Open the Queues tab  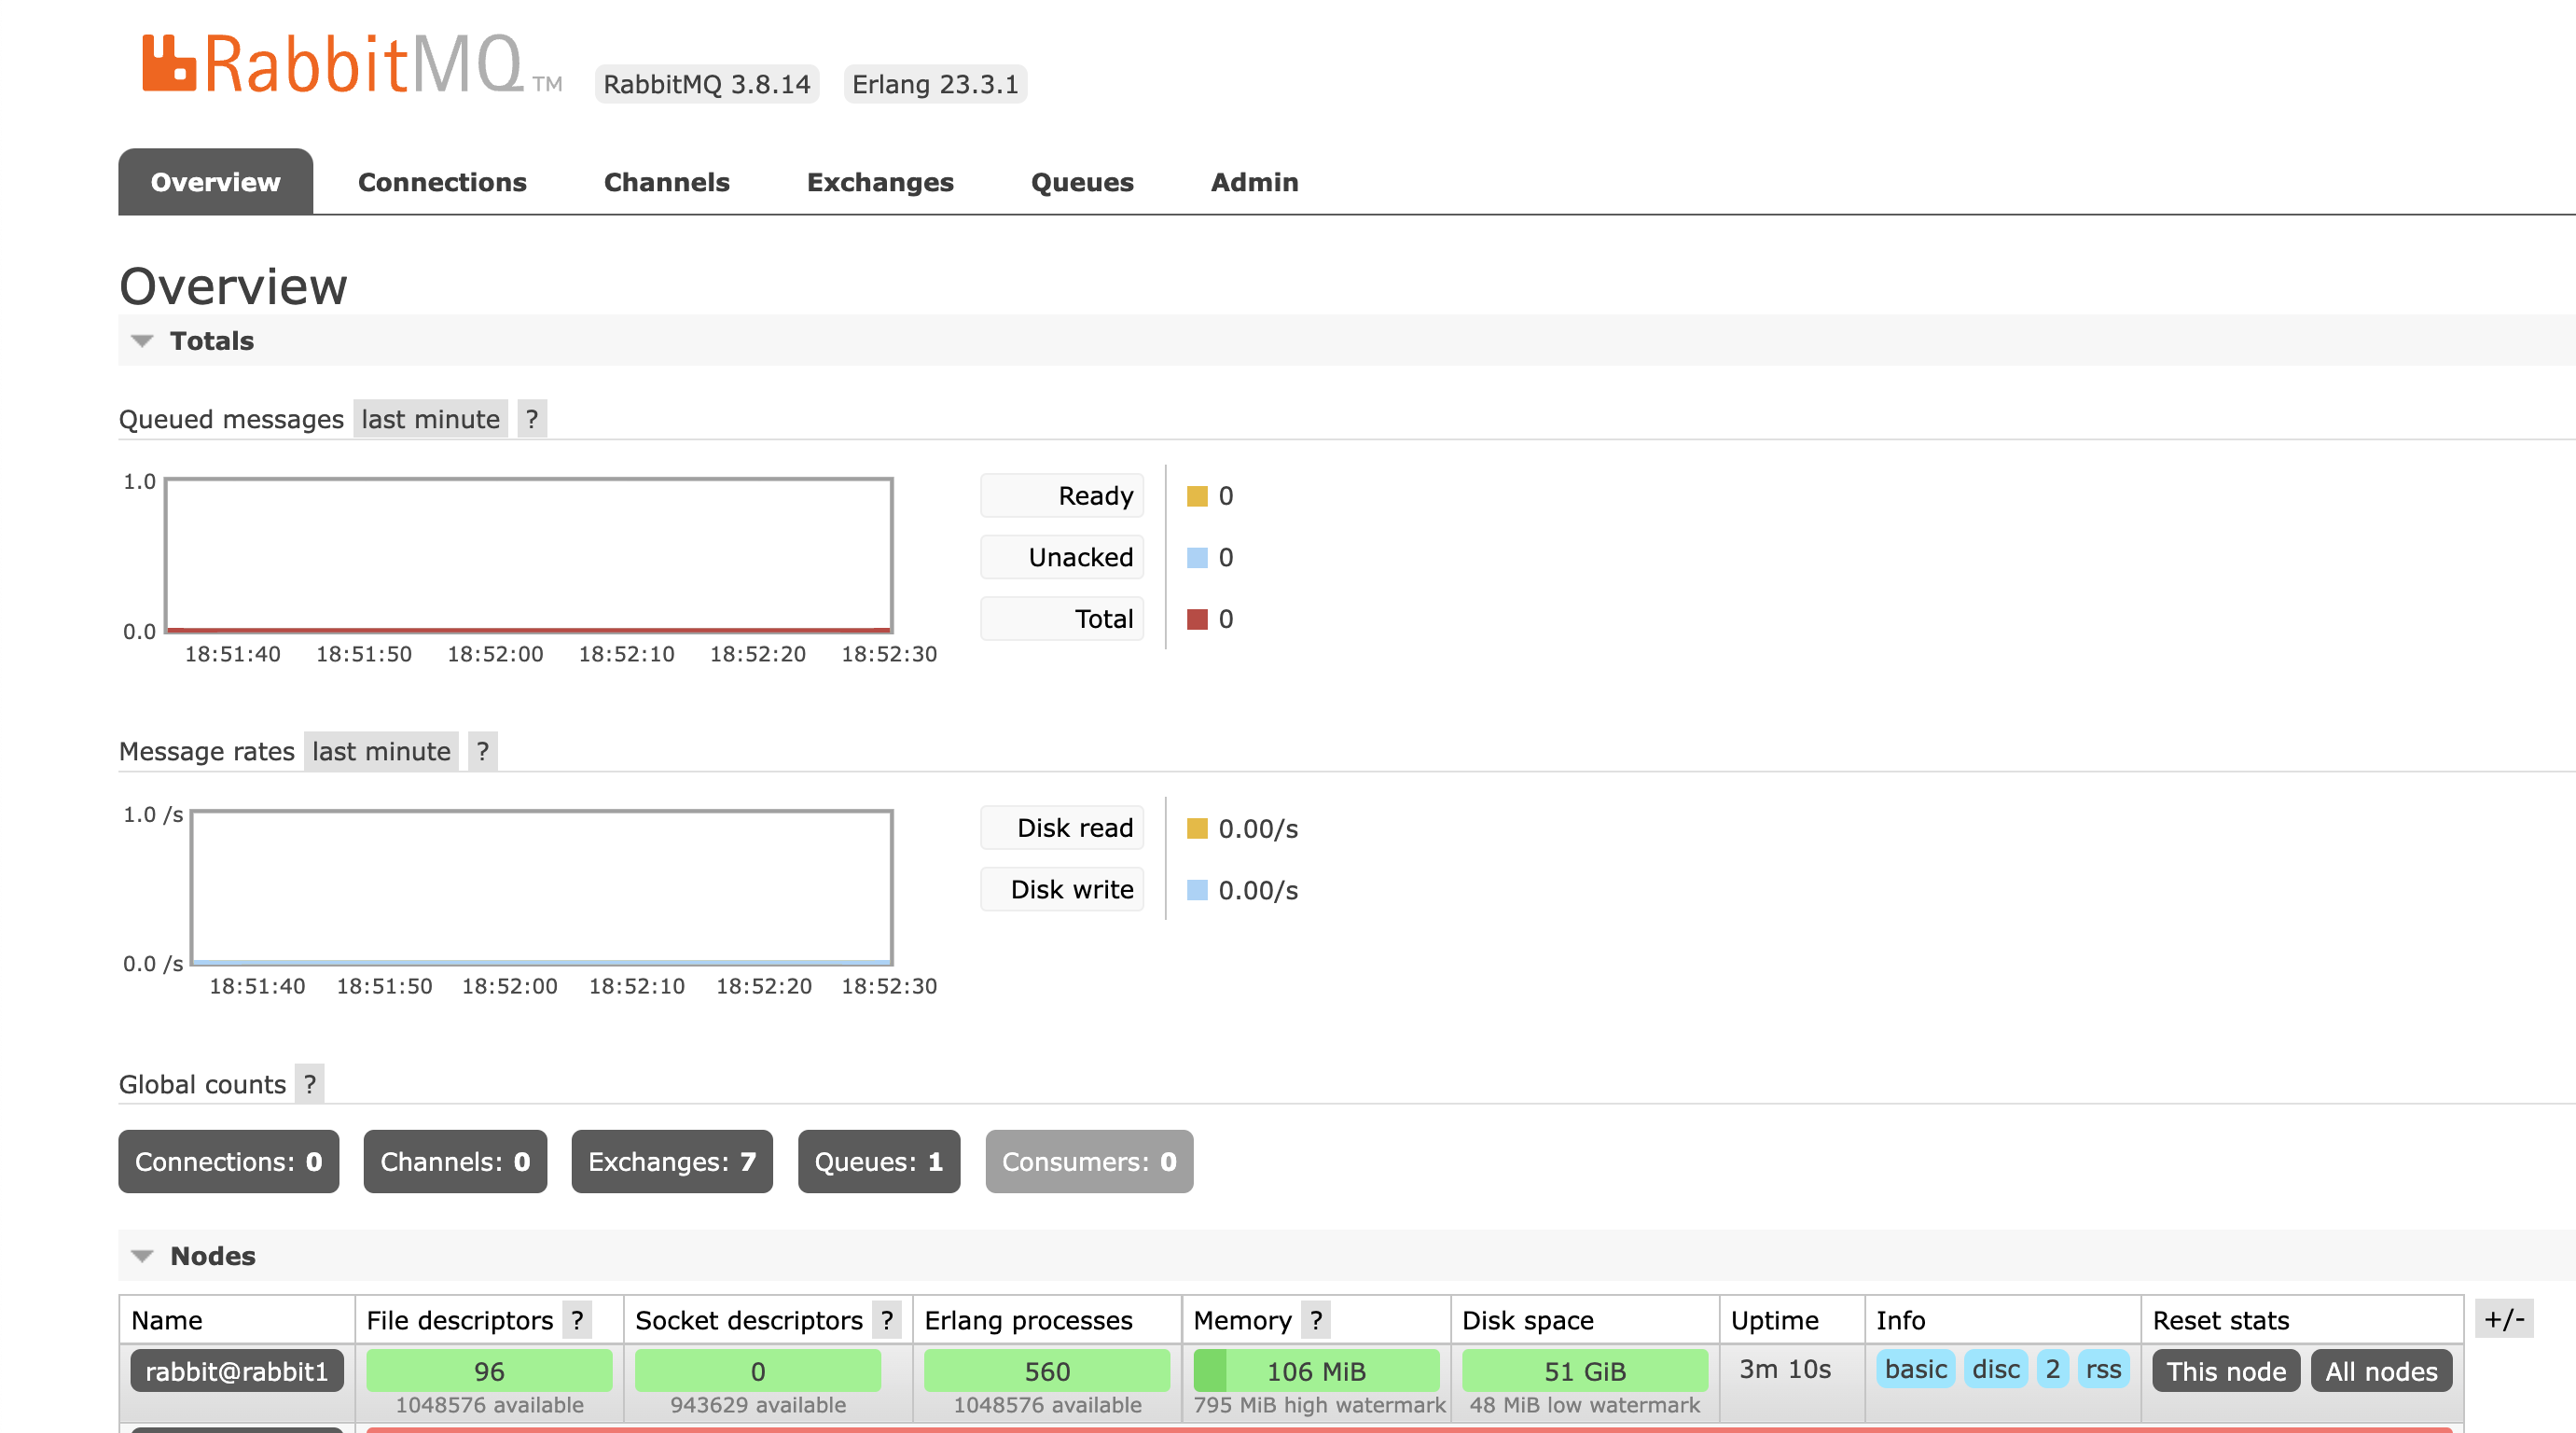[1082, 182]
